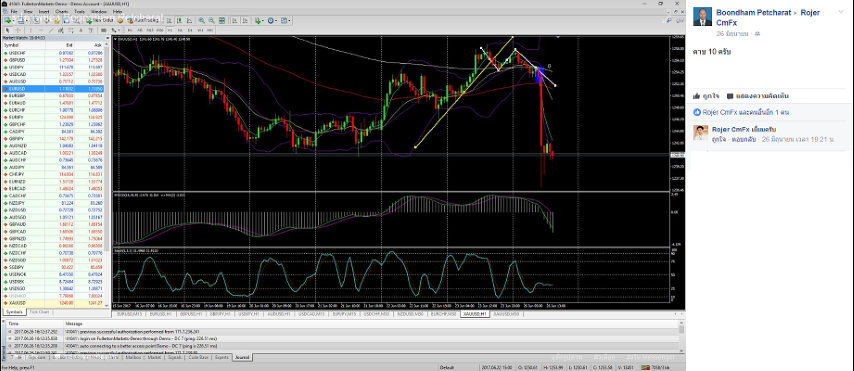The width and height of the screenshot is (854, 371).
Task: Tile windows using the chart grid icon
Action: pos(221,20)
